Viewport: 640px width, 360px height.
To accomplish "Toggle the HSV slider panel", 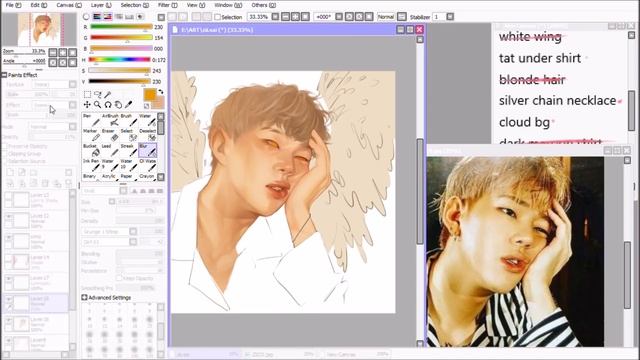I will 108,17.
